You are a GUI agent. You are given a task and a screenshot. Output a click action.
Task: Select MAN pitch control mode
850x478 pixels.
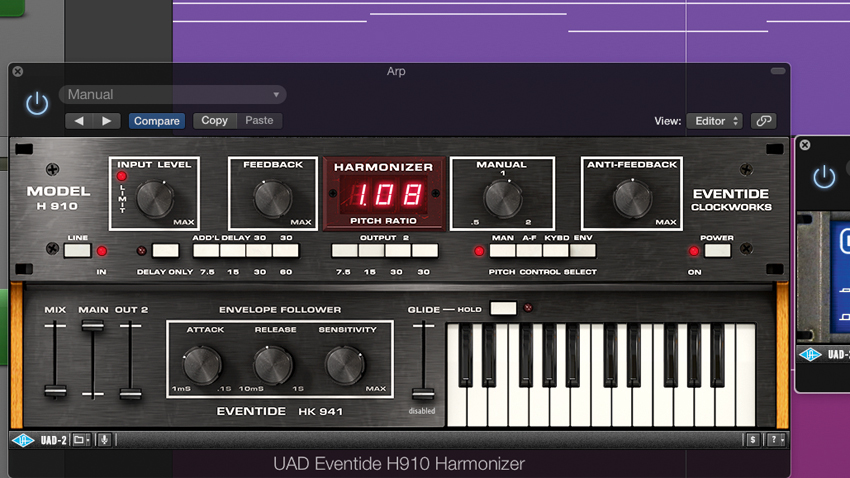tap(503, 250)
